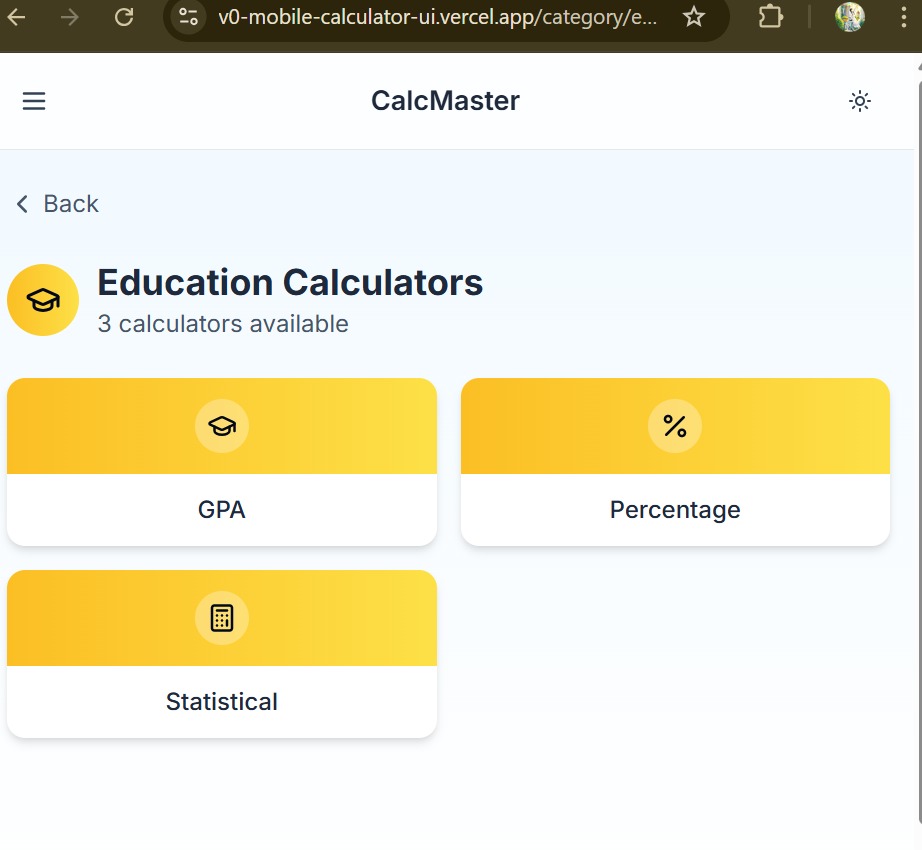Reload the page in the browser
922x850 pixels.
coord(124,17)
